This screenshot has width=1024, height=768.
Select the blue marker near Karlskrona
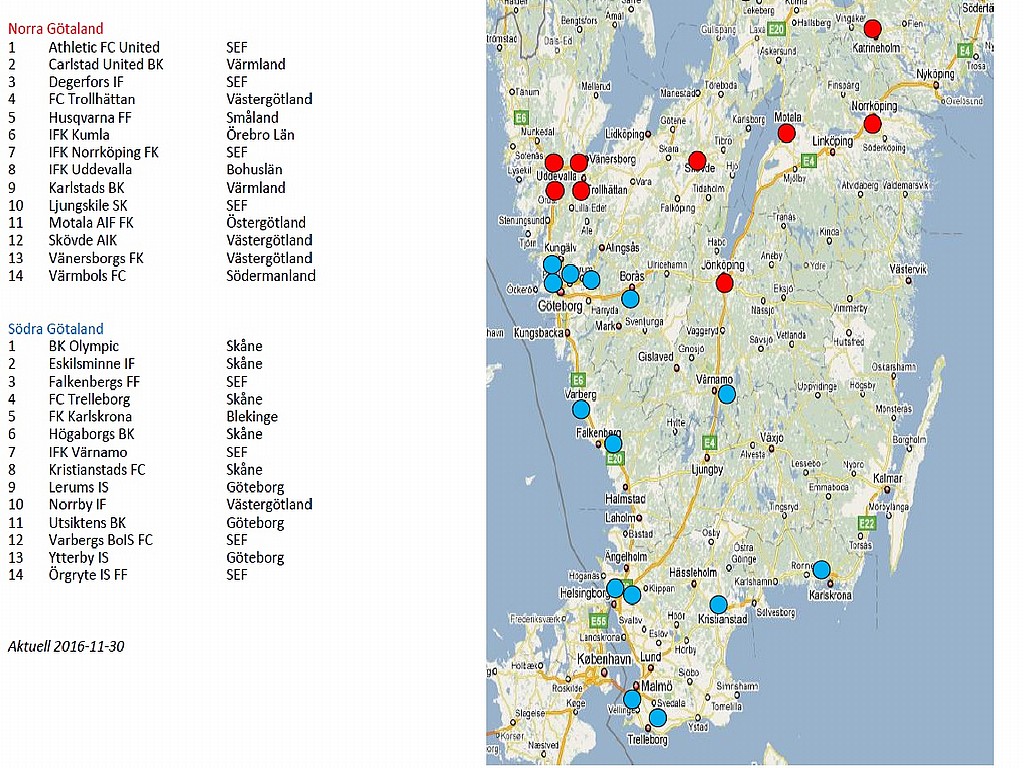coord(821,570)
